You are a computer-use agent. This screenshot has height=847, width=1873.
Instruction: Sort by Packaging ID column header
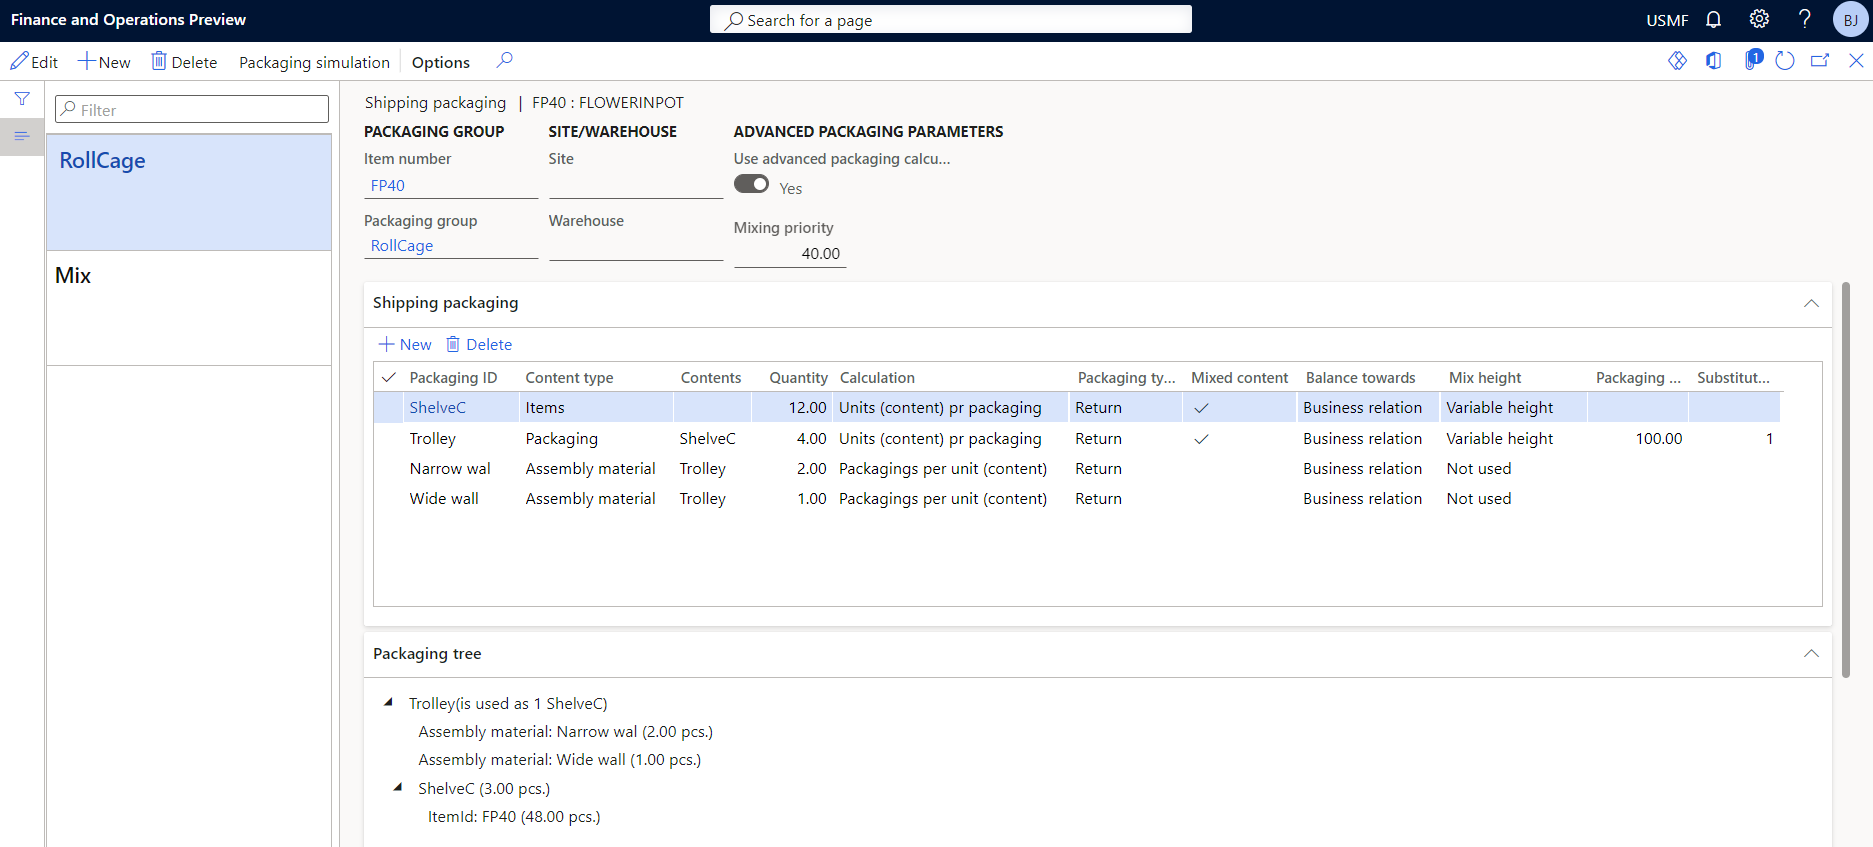(x=453, y=377)
